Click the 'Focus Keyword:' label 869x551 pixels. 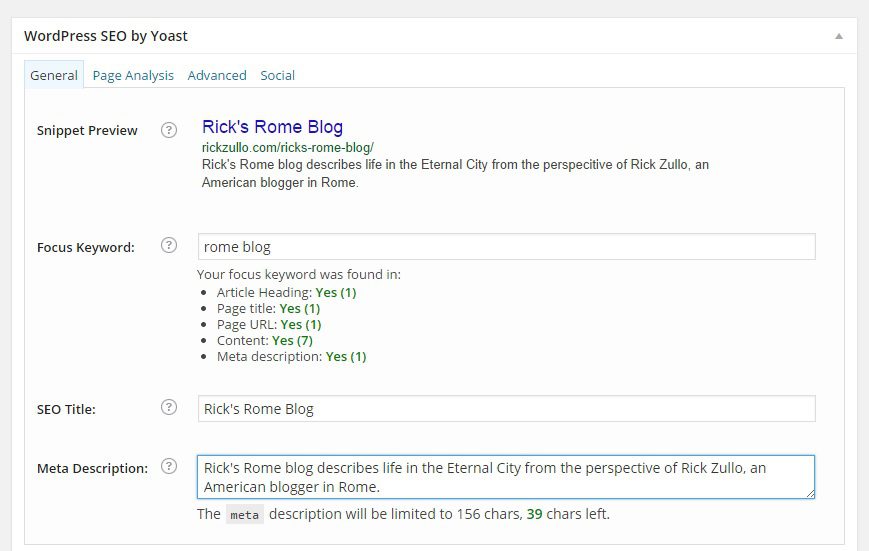pyautogui.click(x=86, y=247)
